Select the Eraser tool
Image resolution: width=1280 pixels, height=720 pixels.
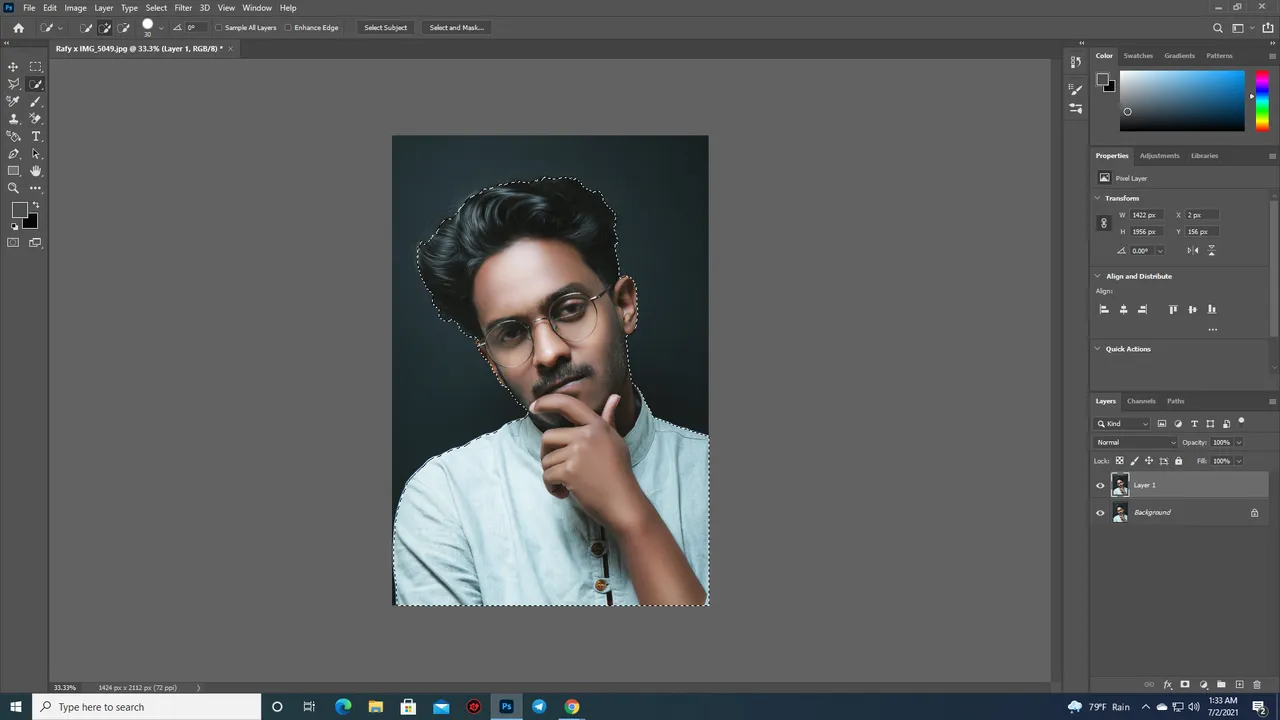click(x=36, y=119)
